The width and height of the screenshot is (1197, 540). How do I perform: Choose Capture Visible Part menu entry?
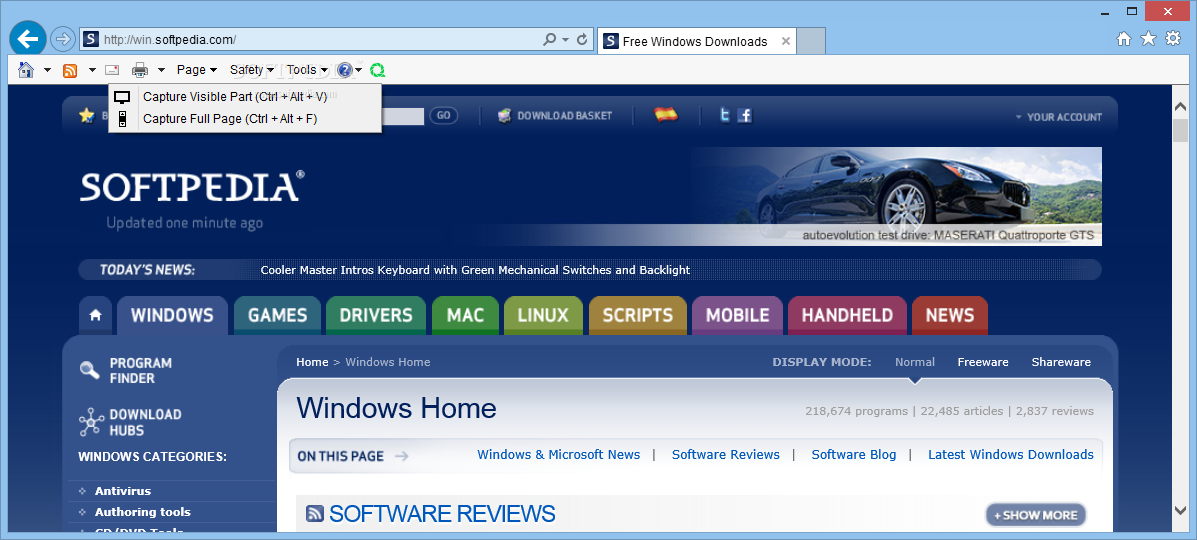(245, 97)
